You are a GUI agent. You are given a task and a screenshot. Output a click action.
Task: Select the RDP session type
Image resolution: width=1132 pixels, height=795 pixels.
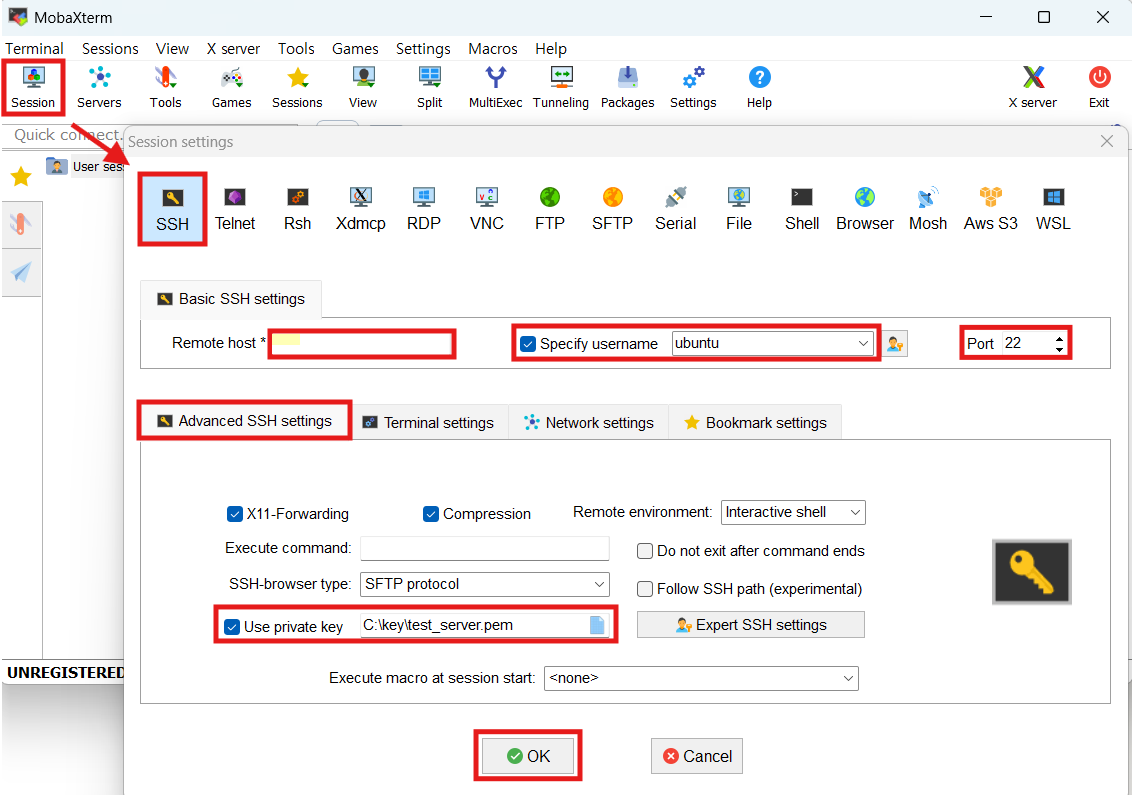[x=424, y=209]
